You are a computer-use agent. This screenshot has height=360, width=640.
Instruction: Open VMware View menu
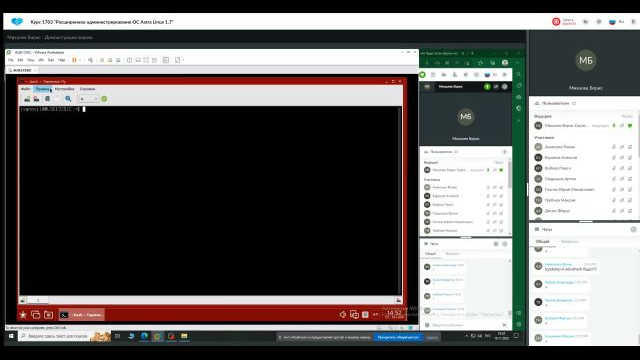(31, 60)
